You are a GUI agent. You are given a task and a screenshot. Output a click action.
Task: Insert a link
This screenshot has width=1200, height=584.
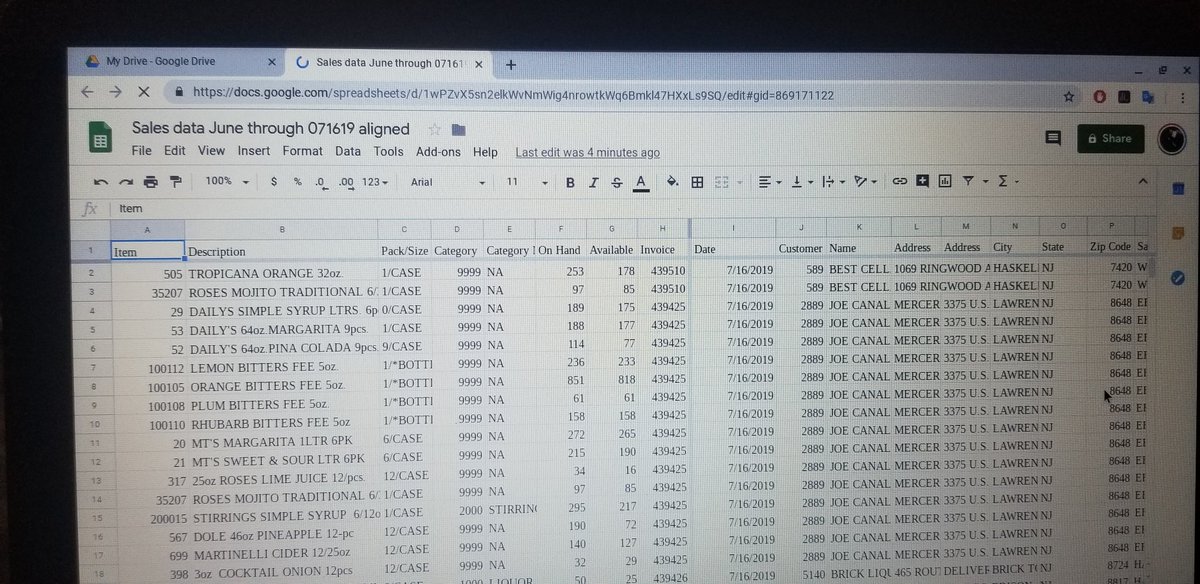[899, 181]
